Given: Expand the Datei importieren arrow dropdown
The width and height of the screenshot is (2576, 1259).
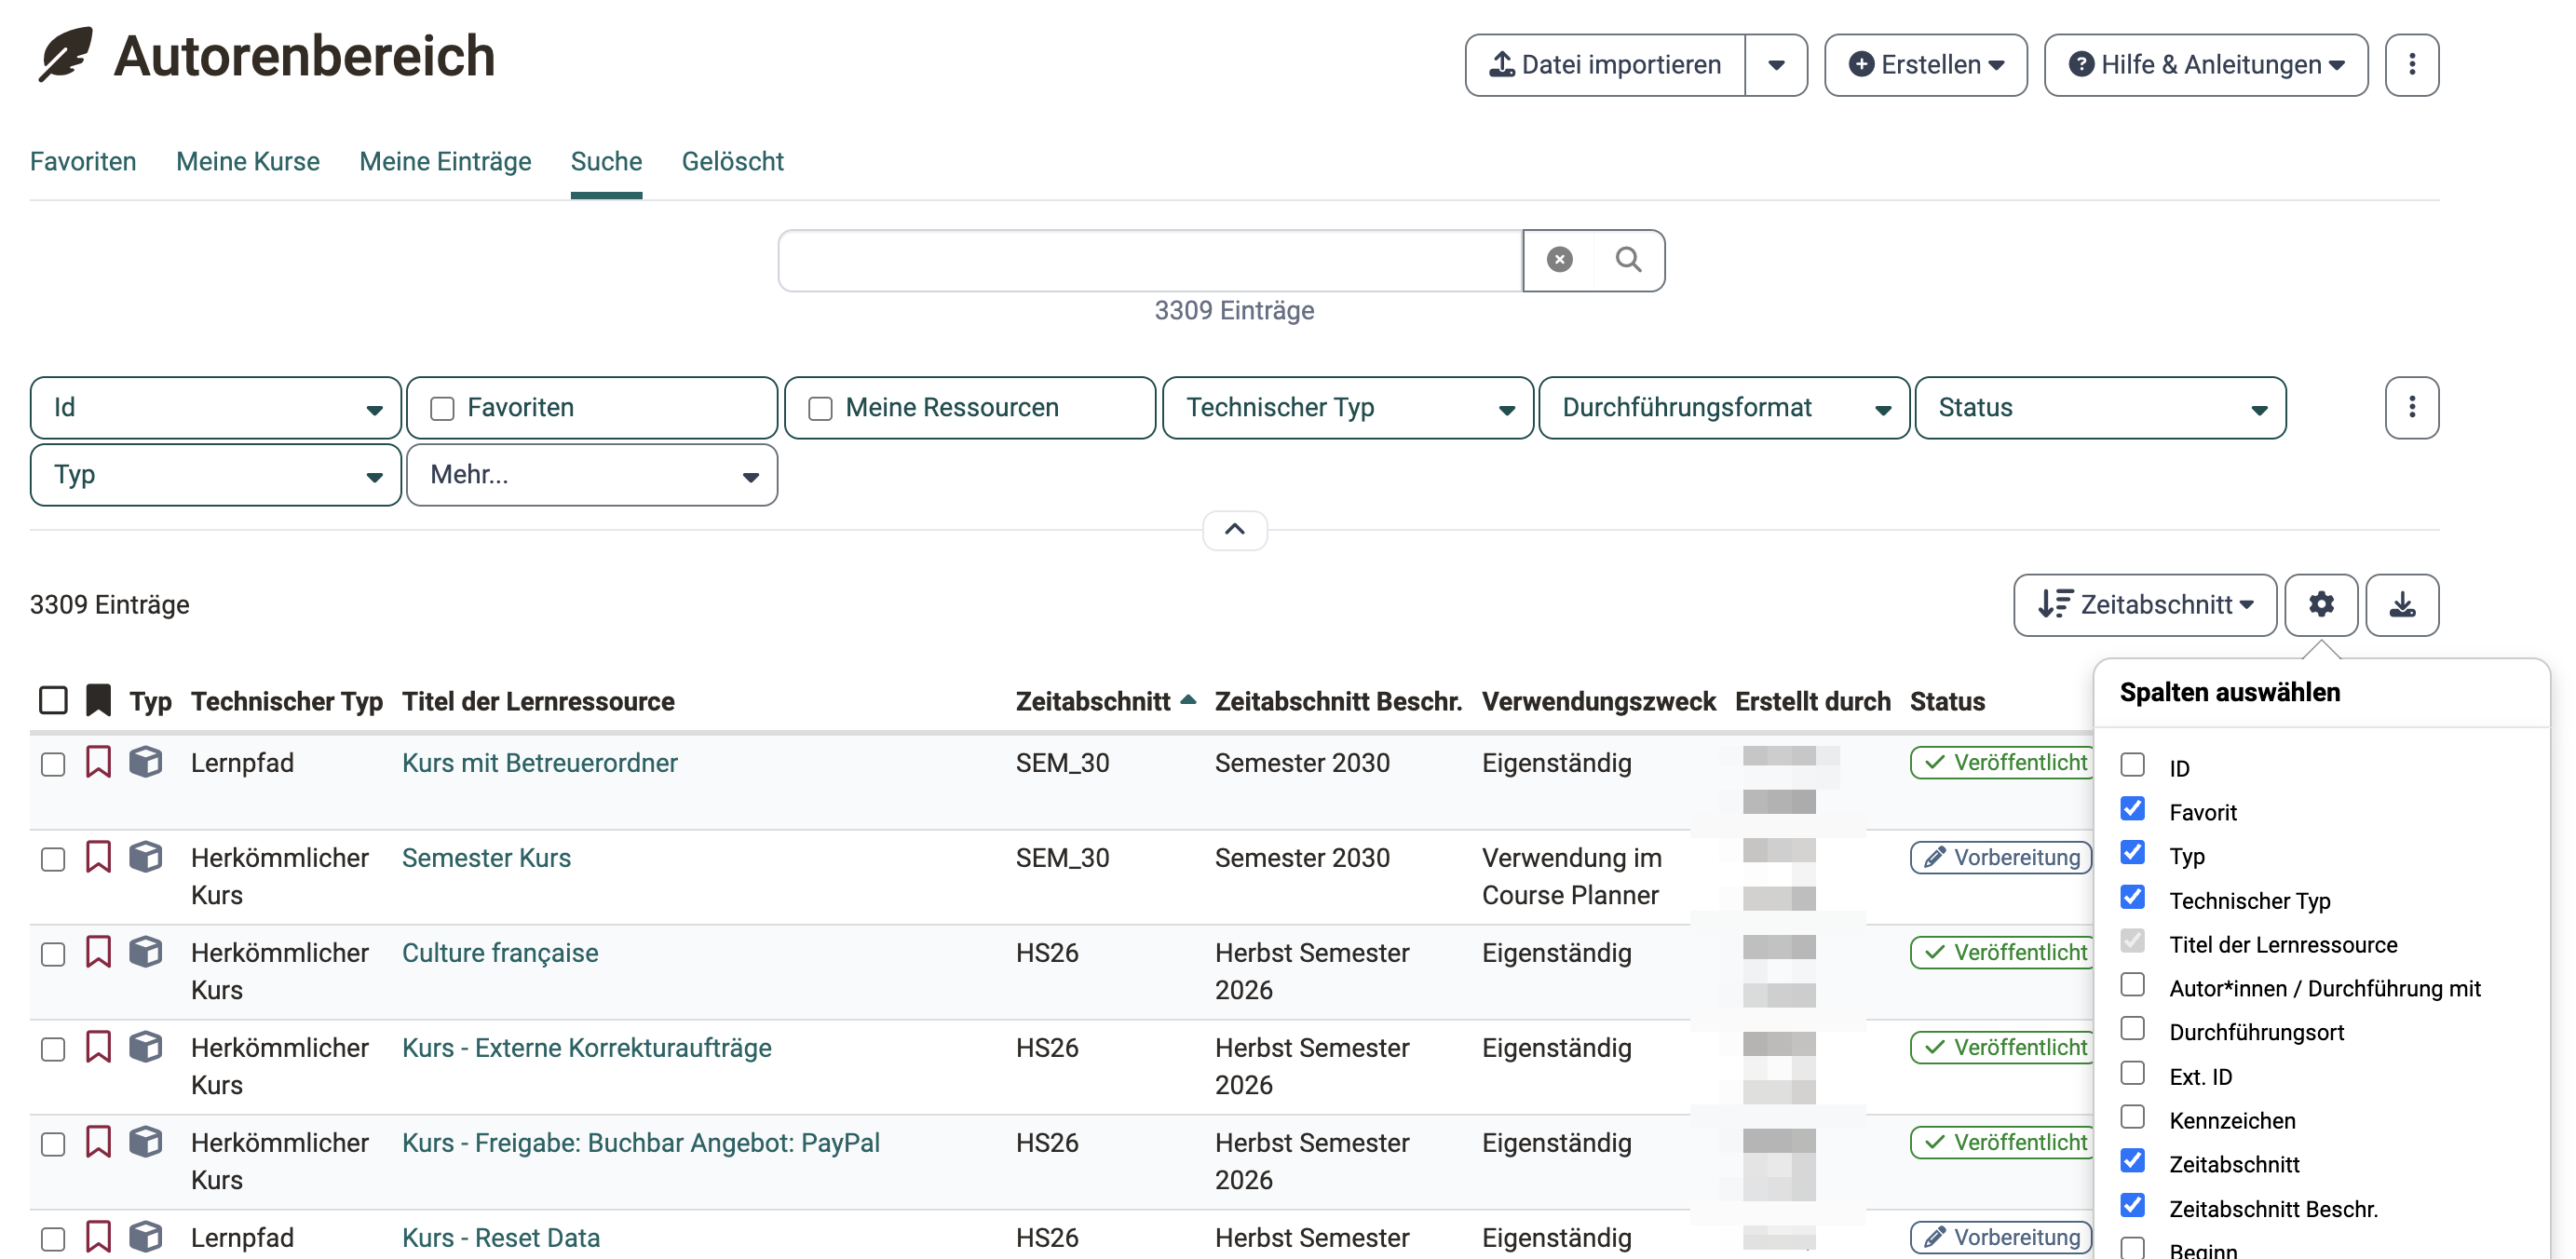Looking at the screenshot, I should pyautogui.click(x=1776, y=65).
